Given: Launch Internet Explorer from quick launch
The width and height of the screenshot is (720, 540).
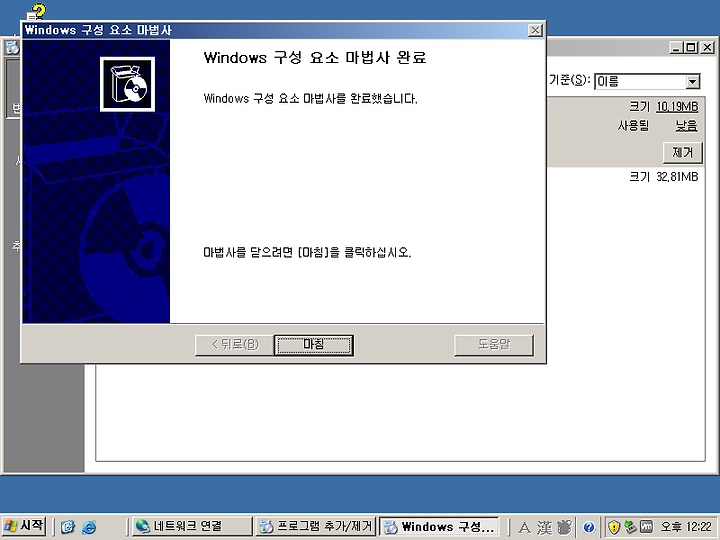Looking at the screenshot, I should tap(89, 527).
